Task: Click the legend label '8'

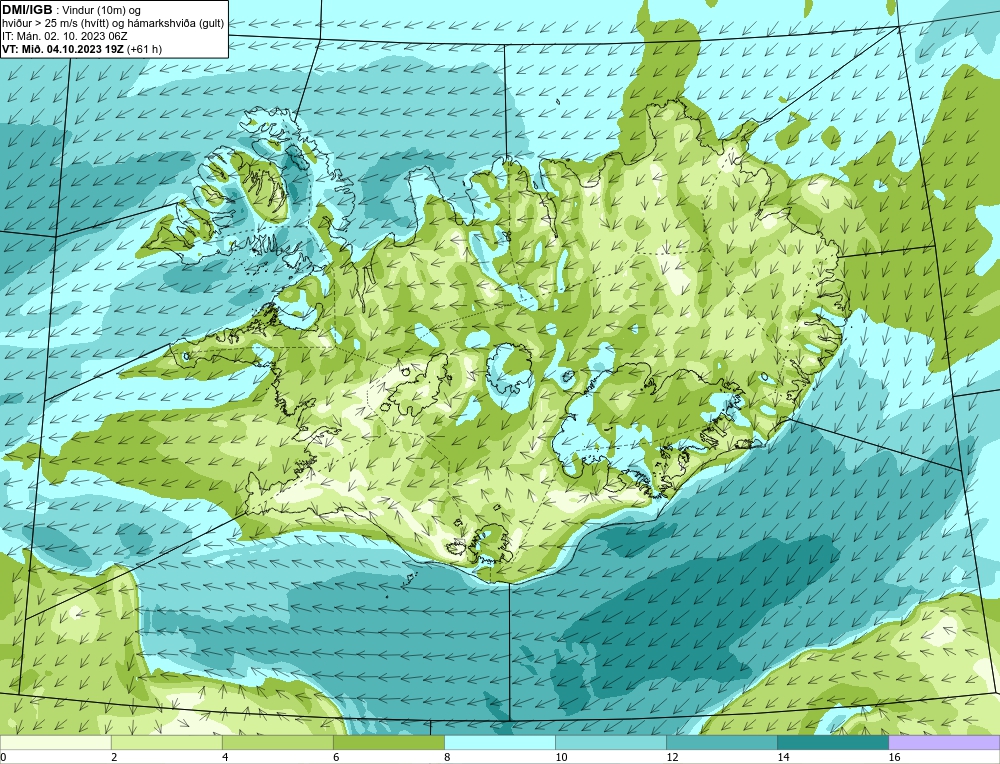Action: [x=447, y=757]
